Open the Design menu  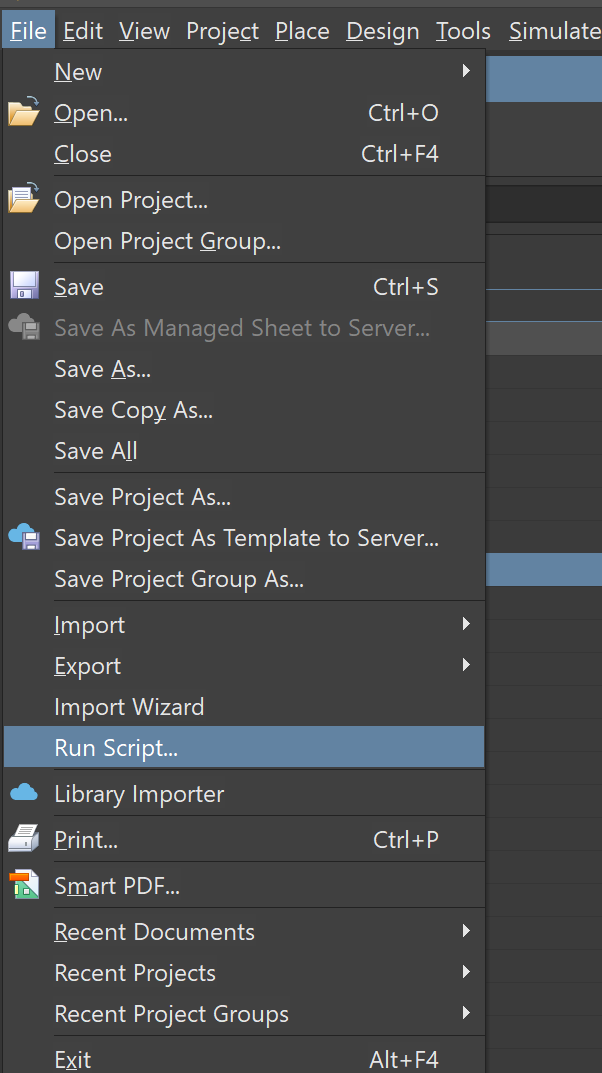[x=382, y=31]
